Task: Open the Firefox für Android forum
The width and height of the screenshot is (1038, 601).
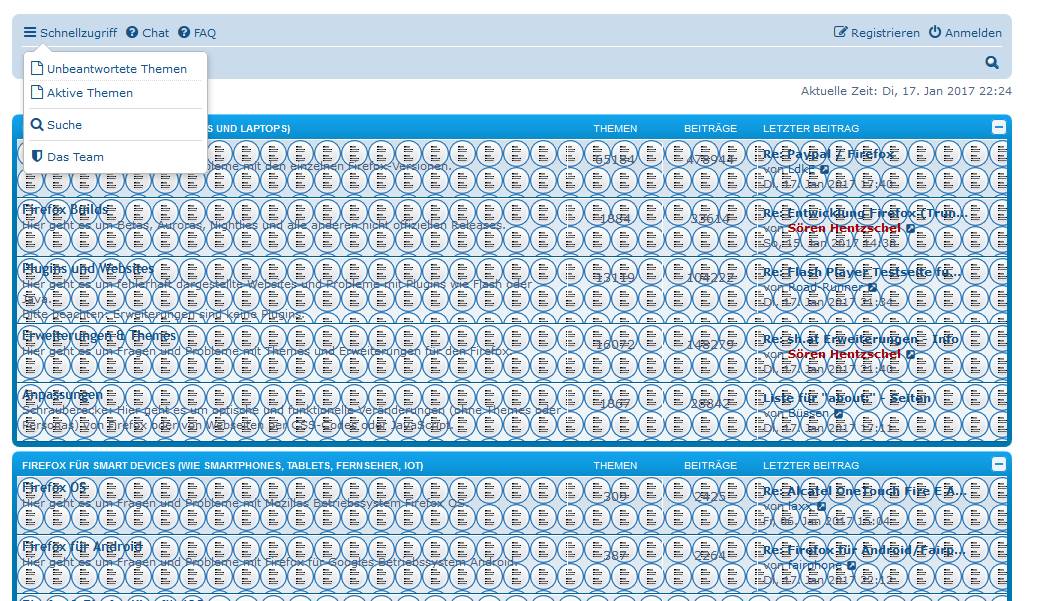Action: 82,547
